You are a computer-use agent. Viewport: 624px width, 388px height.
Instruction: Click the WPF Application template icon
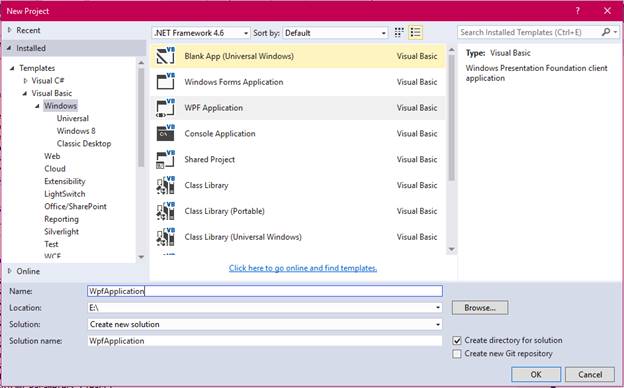166,108
